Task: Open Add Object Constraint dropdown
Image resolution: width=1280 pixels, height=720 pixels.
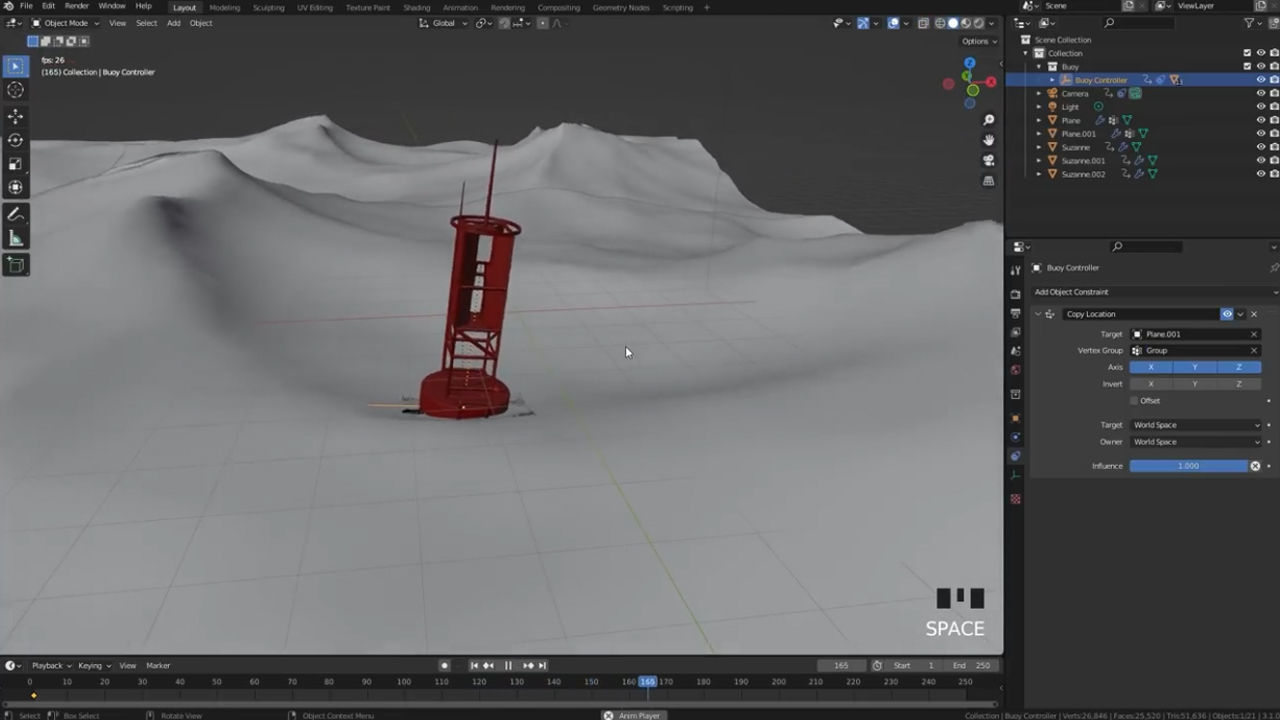Action: [1155, 292]
